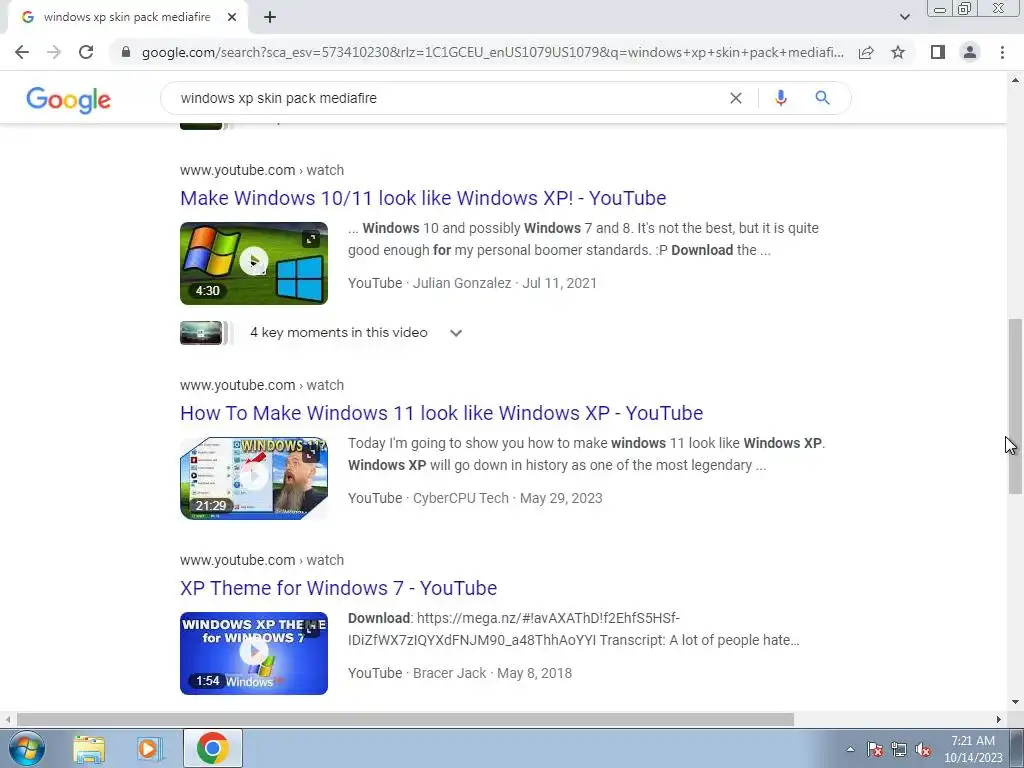This screenshot has height=768, width=1024.
Task: Open the network status tray icon
Action: pos(899,749)
